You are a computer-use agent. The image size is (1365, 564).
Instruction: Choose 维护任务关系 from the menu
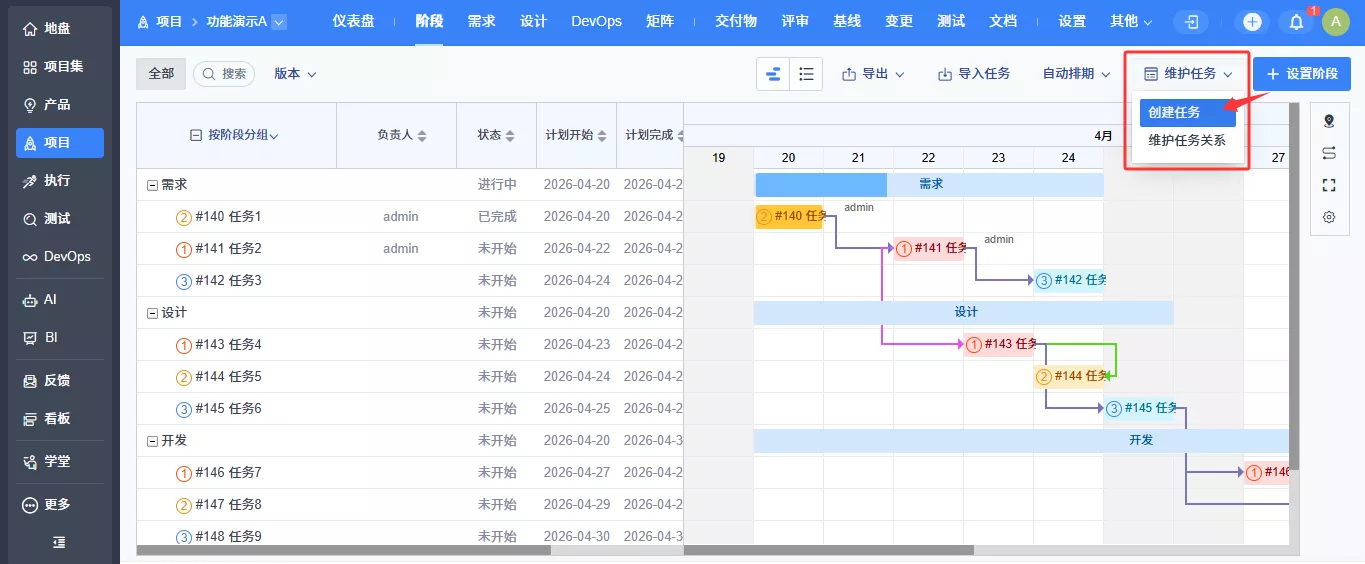[x=1188, y=141]
